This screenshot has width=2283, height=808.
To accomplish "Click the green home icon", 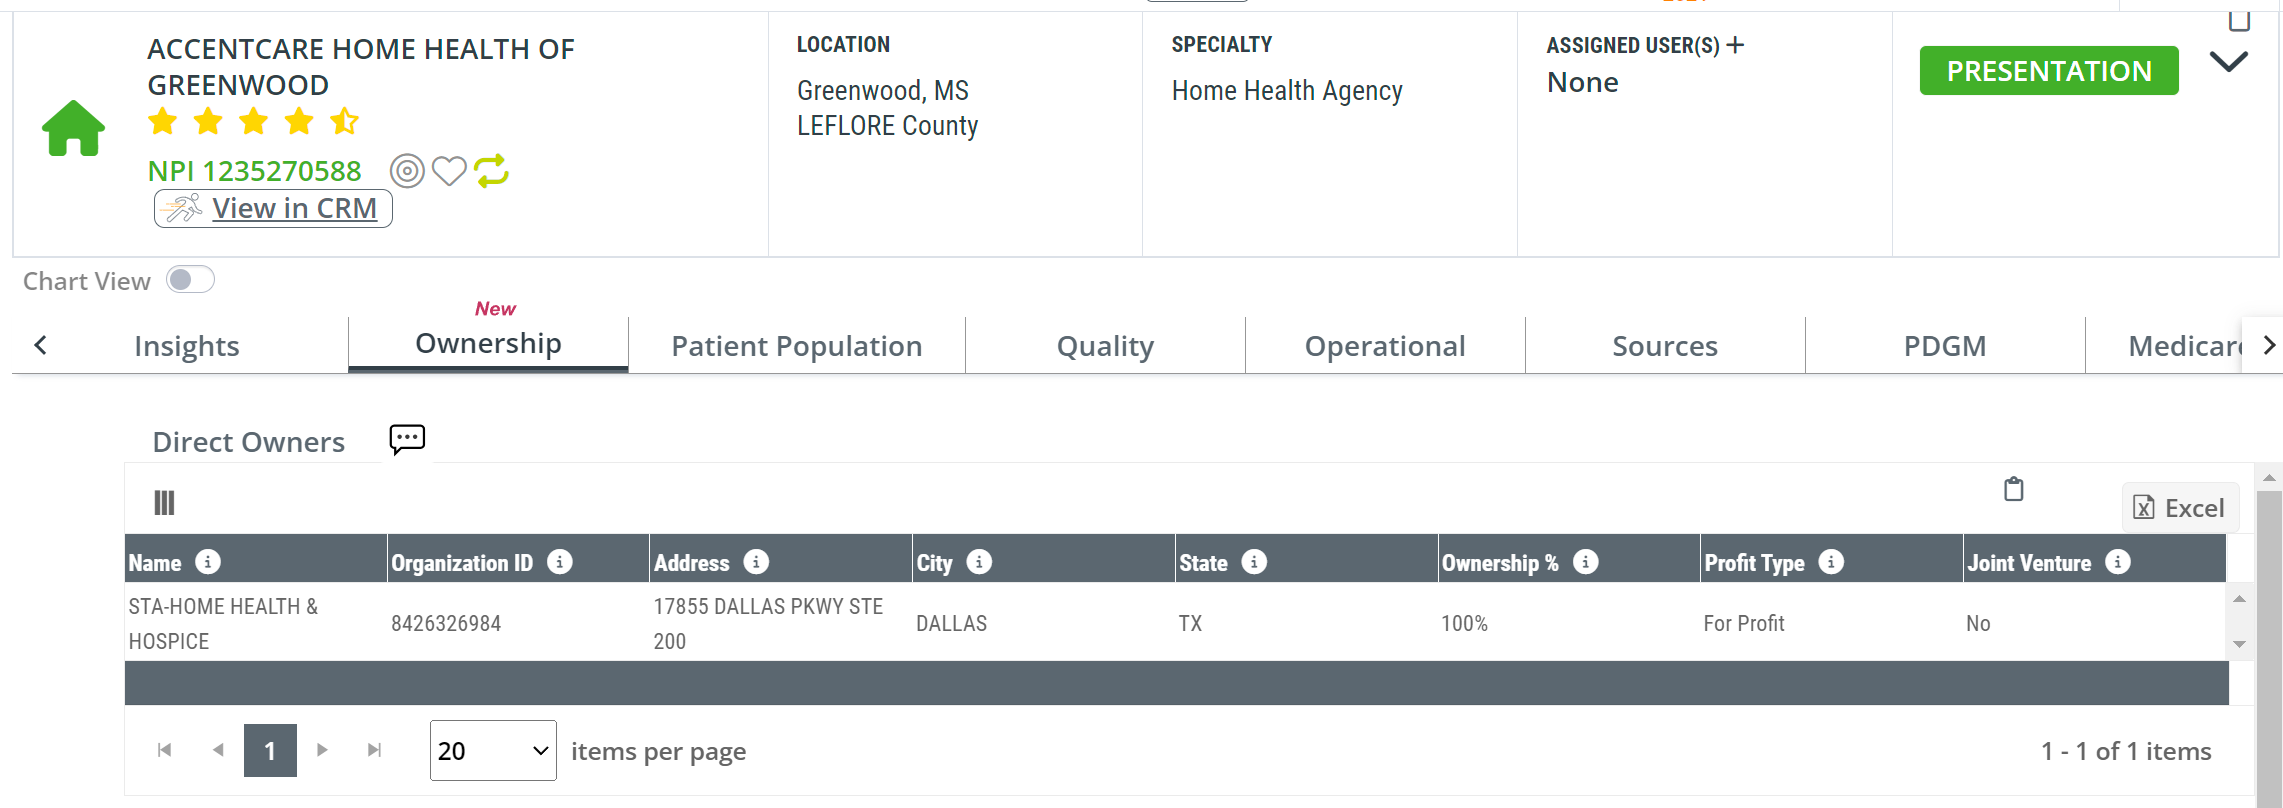I will click(73, 128).
